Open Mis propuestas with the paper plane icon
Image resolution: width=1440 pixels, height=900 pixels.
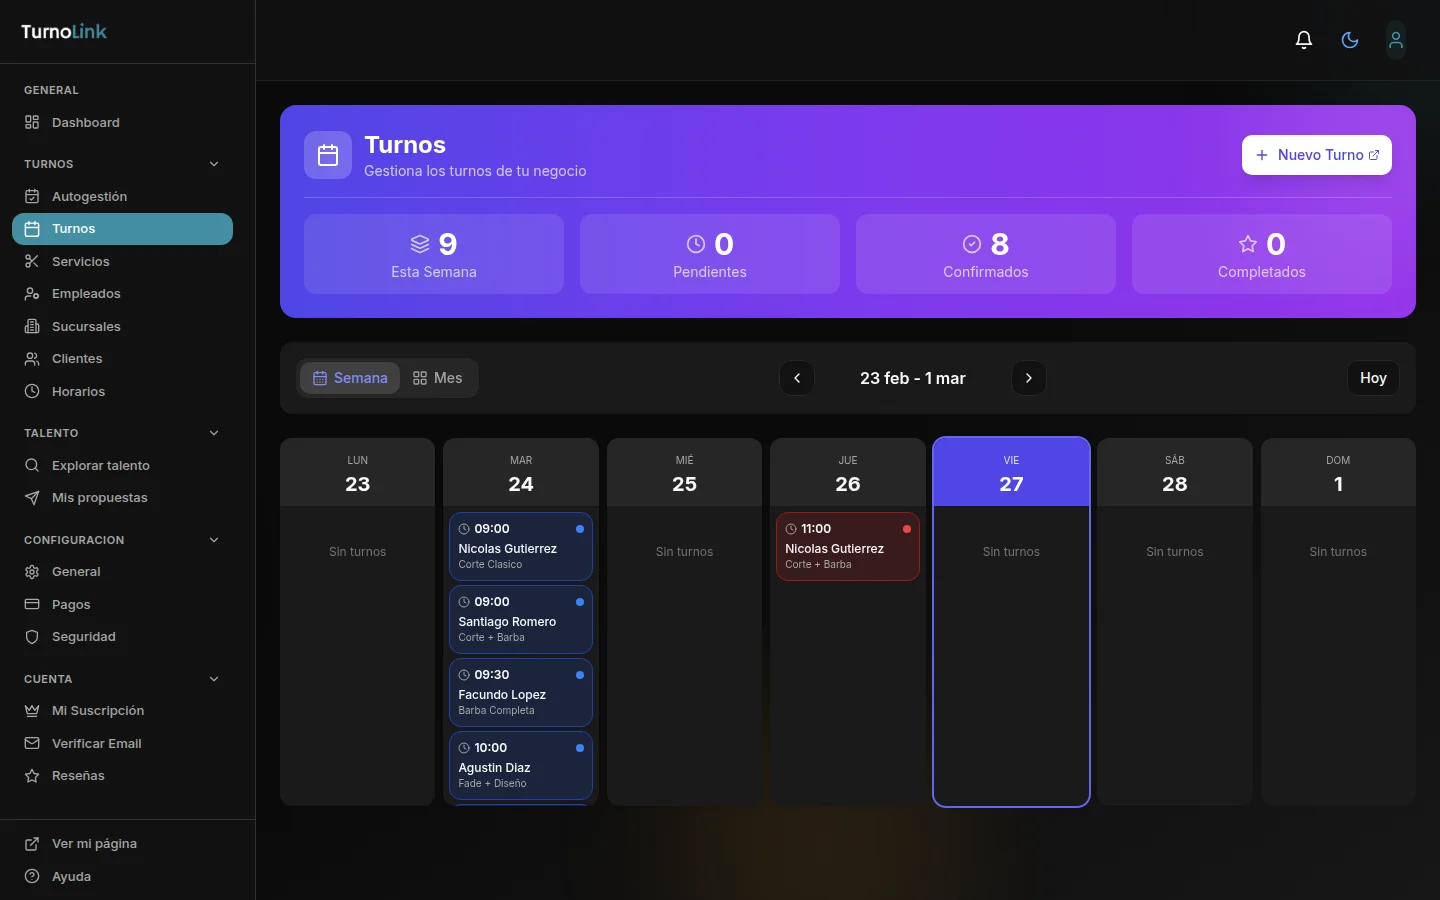tap(99, 498)
